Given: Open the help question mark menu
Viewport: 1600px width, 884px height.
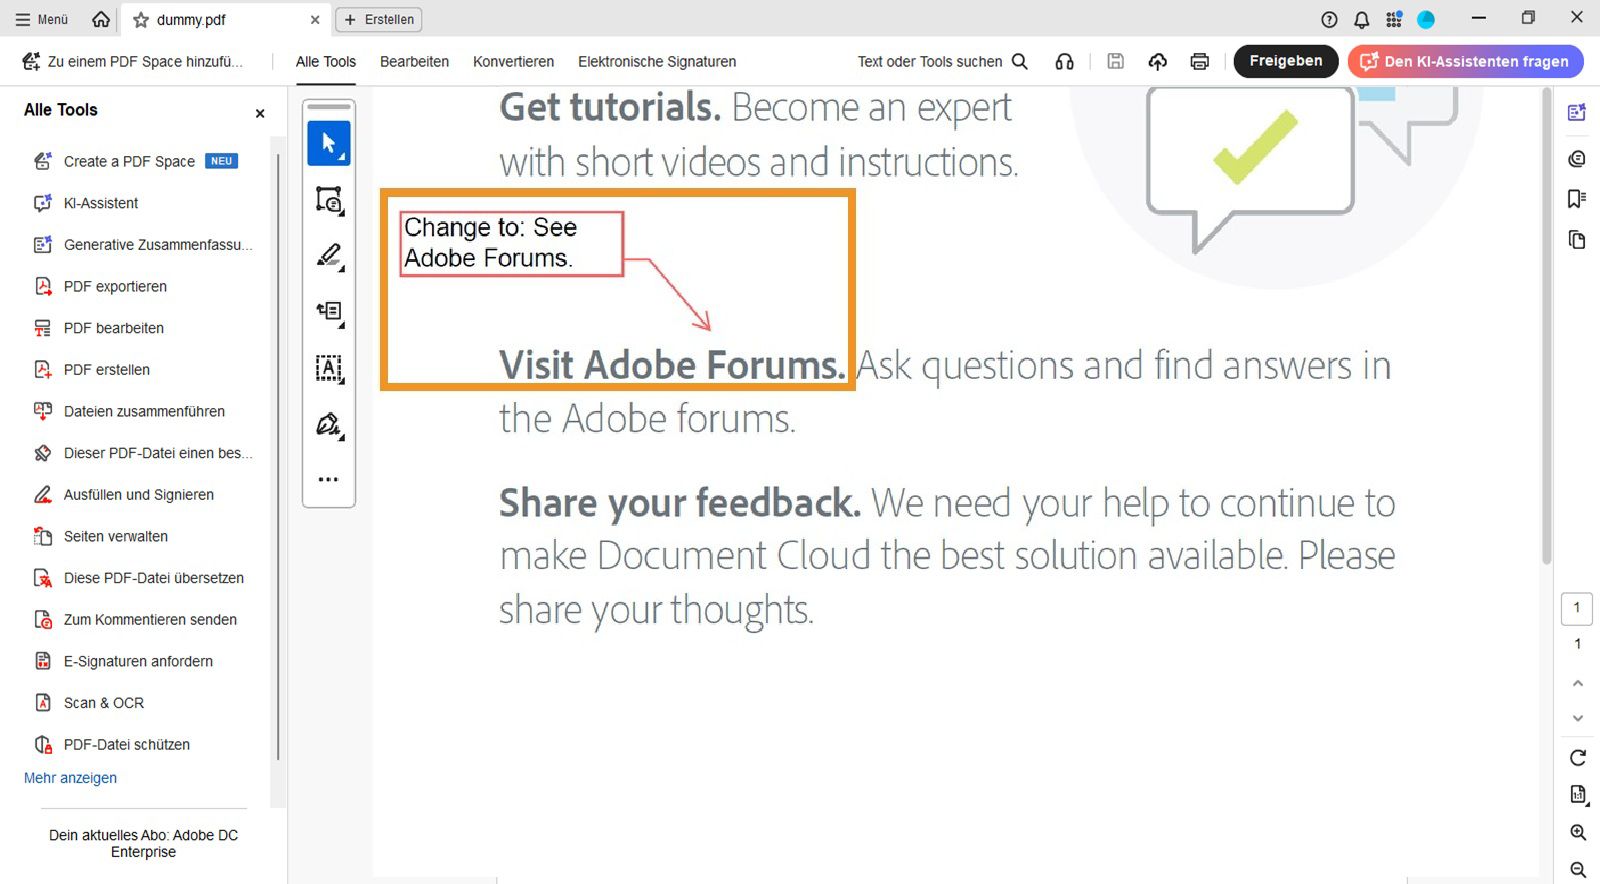Looking at the screenshot, I should (1329, 19).
